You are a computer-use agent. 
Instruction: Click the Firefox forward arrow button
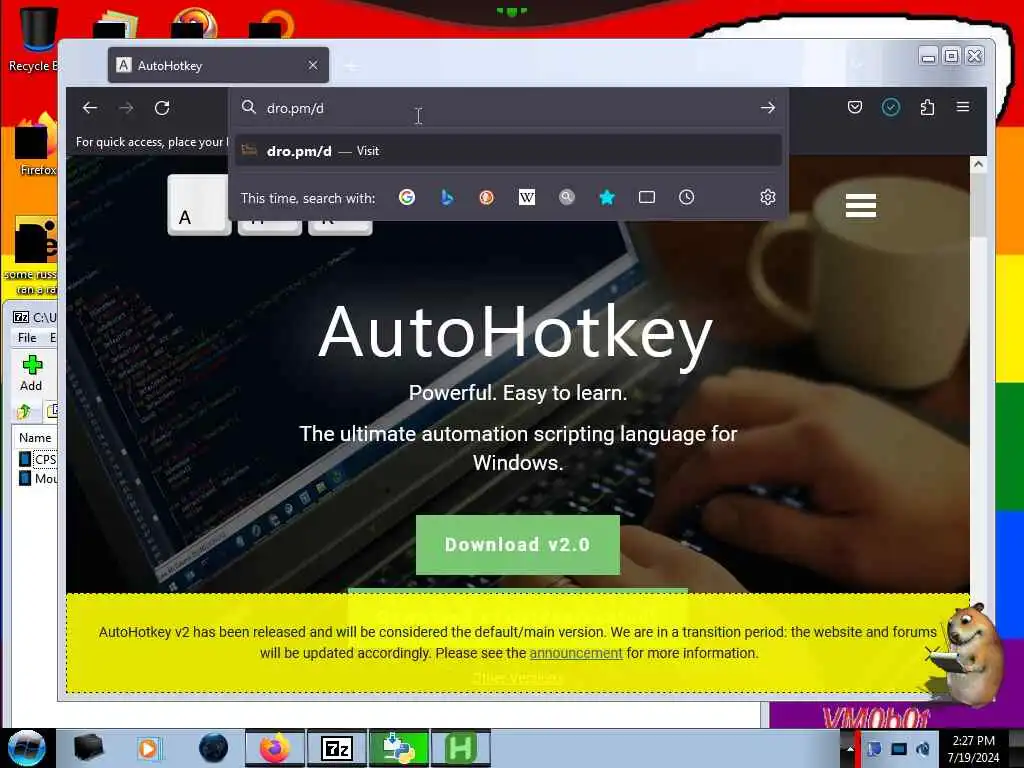click(x=126, y=108)
